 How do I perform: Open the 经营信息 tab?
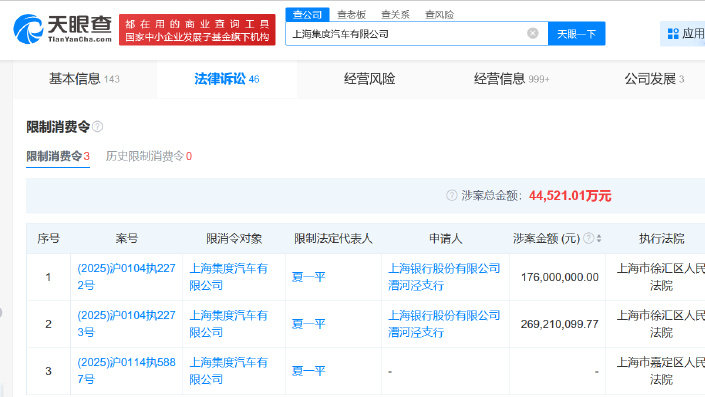click(511, 79)
